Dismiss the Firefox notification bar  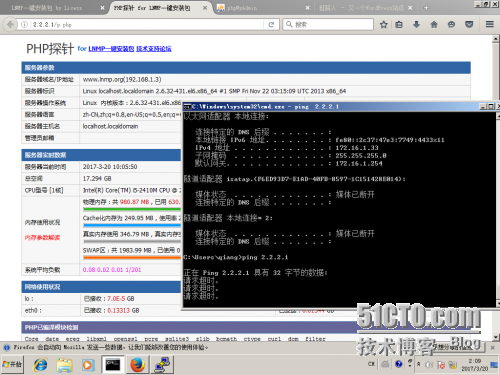(x=493, y=347)
